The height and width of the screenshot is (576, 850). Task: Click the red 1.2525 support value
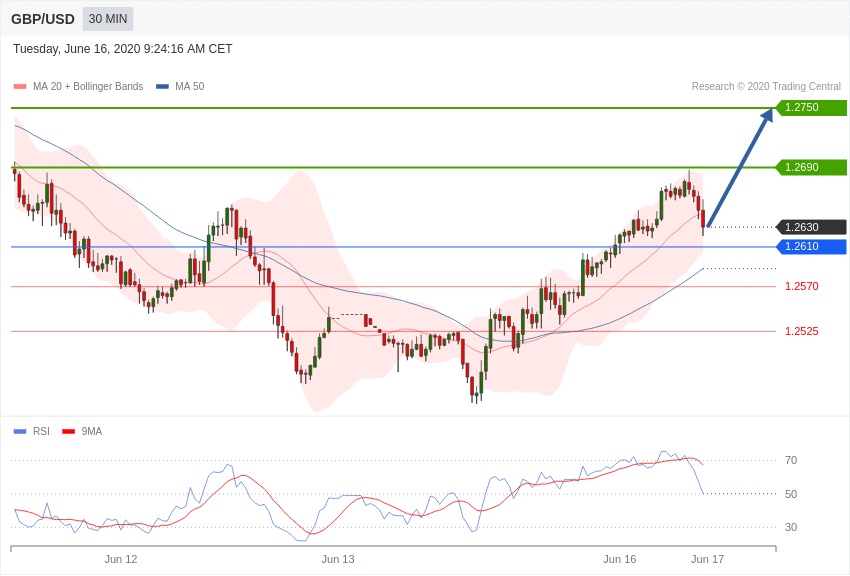tap(802, 331)
